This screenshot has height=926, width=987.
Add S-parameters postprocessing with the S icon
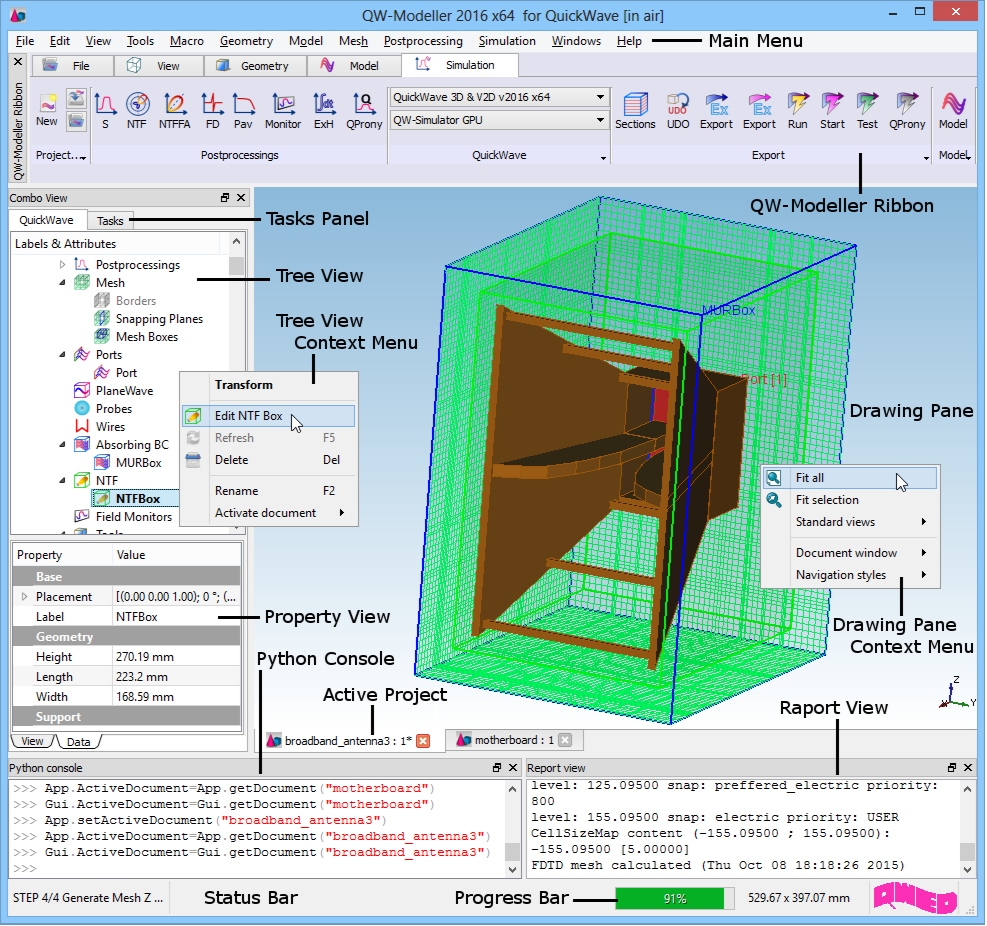105,110
